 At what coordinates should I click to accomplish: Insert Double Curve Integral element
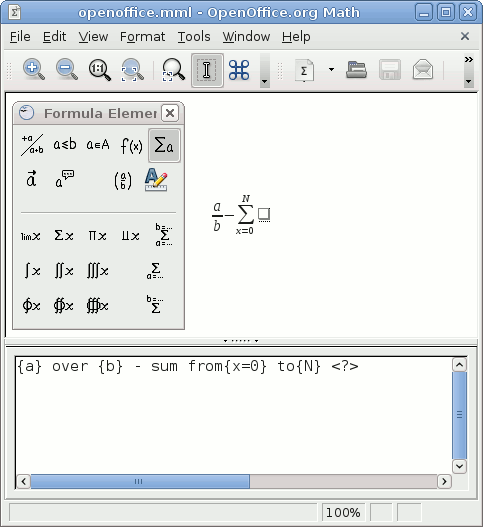64,306
